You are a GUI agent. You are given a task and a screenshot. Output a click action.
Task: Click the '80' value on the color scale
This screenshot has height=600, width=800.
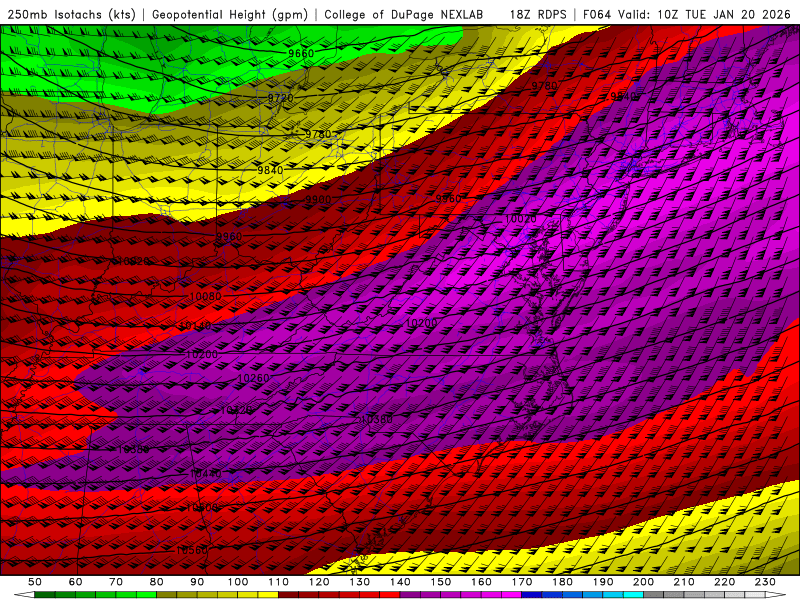click(x=156, y=582)
